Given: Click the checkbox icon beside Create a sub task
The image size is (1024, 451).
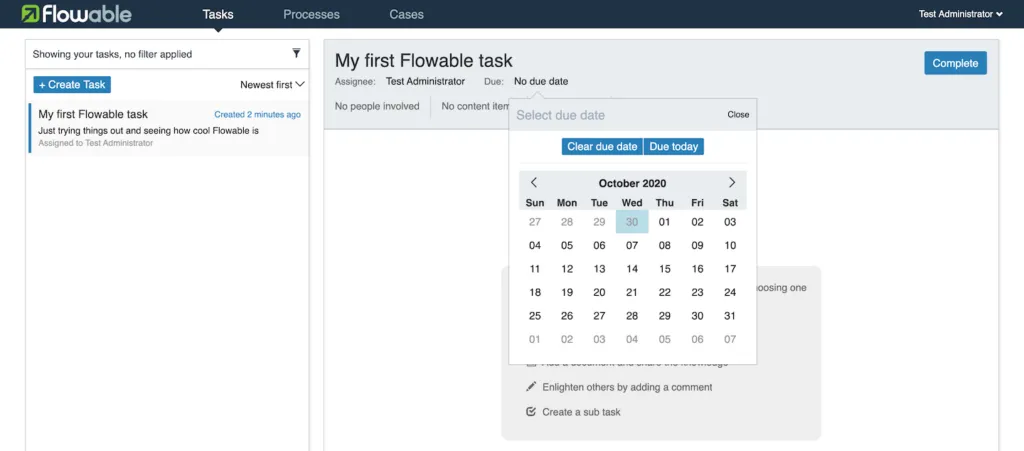Looking at the screenshot, I should pos(531,412).
